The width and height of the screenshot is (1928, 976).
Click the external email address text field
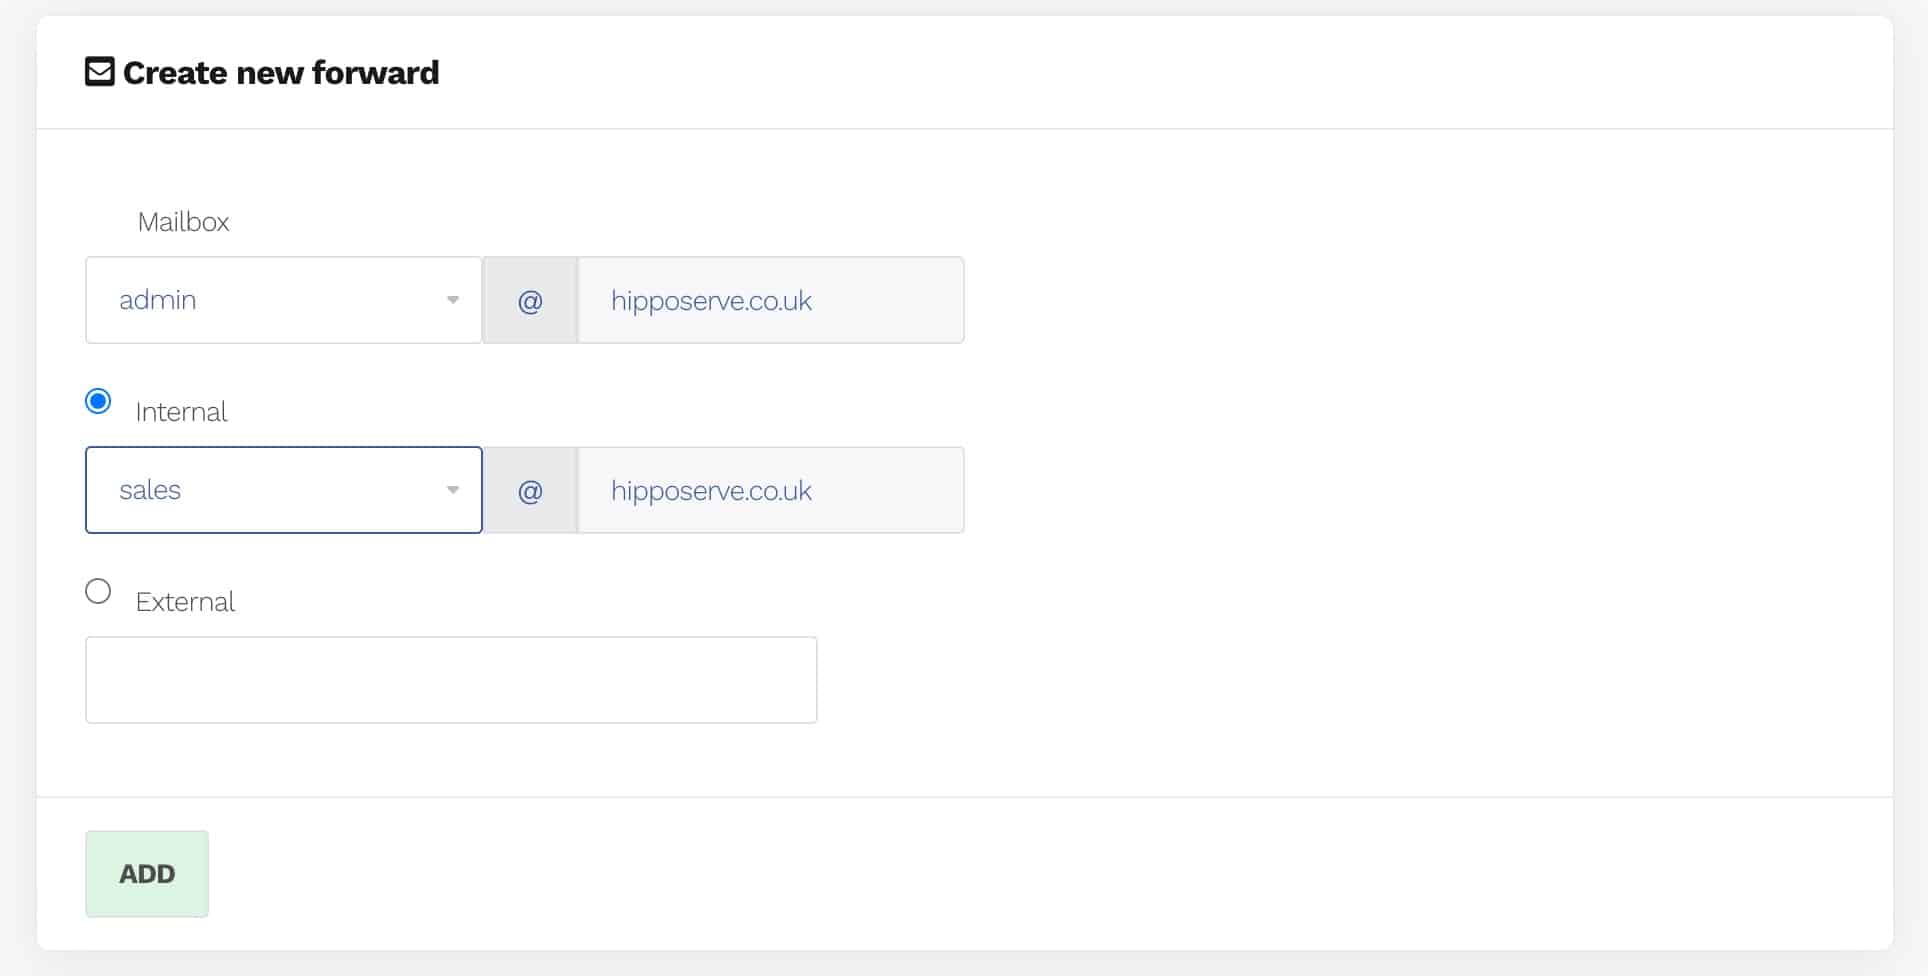pyautogui.click(x=450, y=680)
